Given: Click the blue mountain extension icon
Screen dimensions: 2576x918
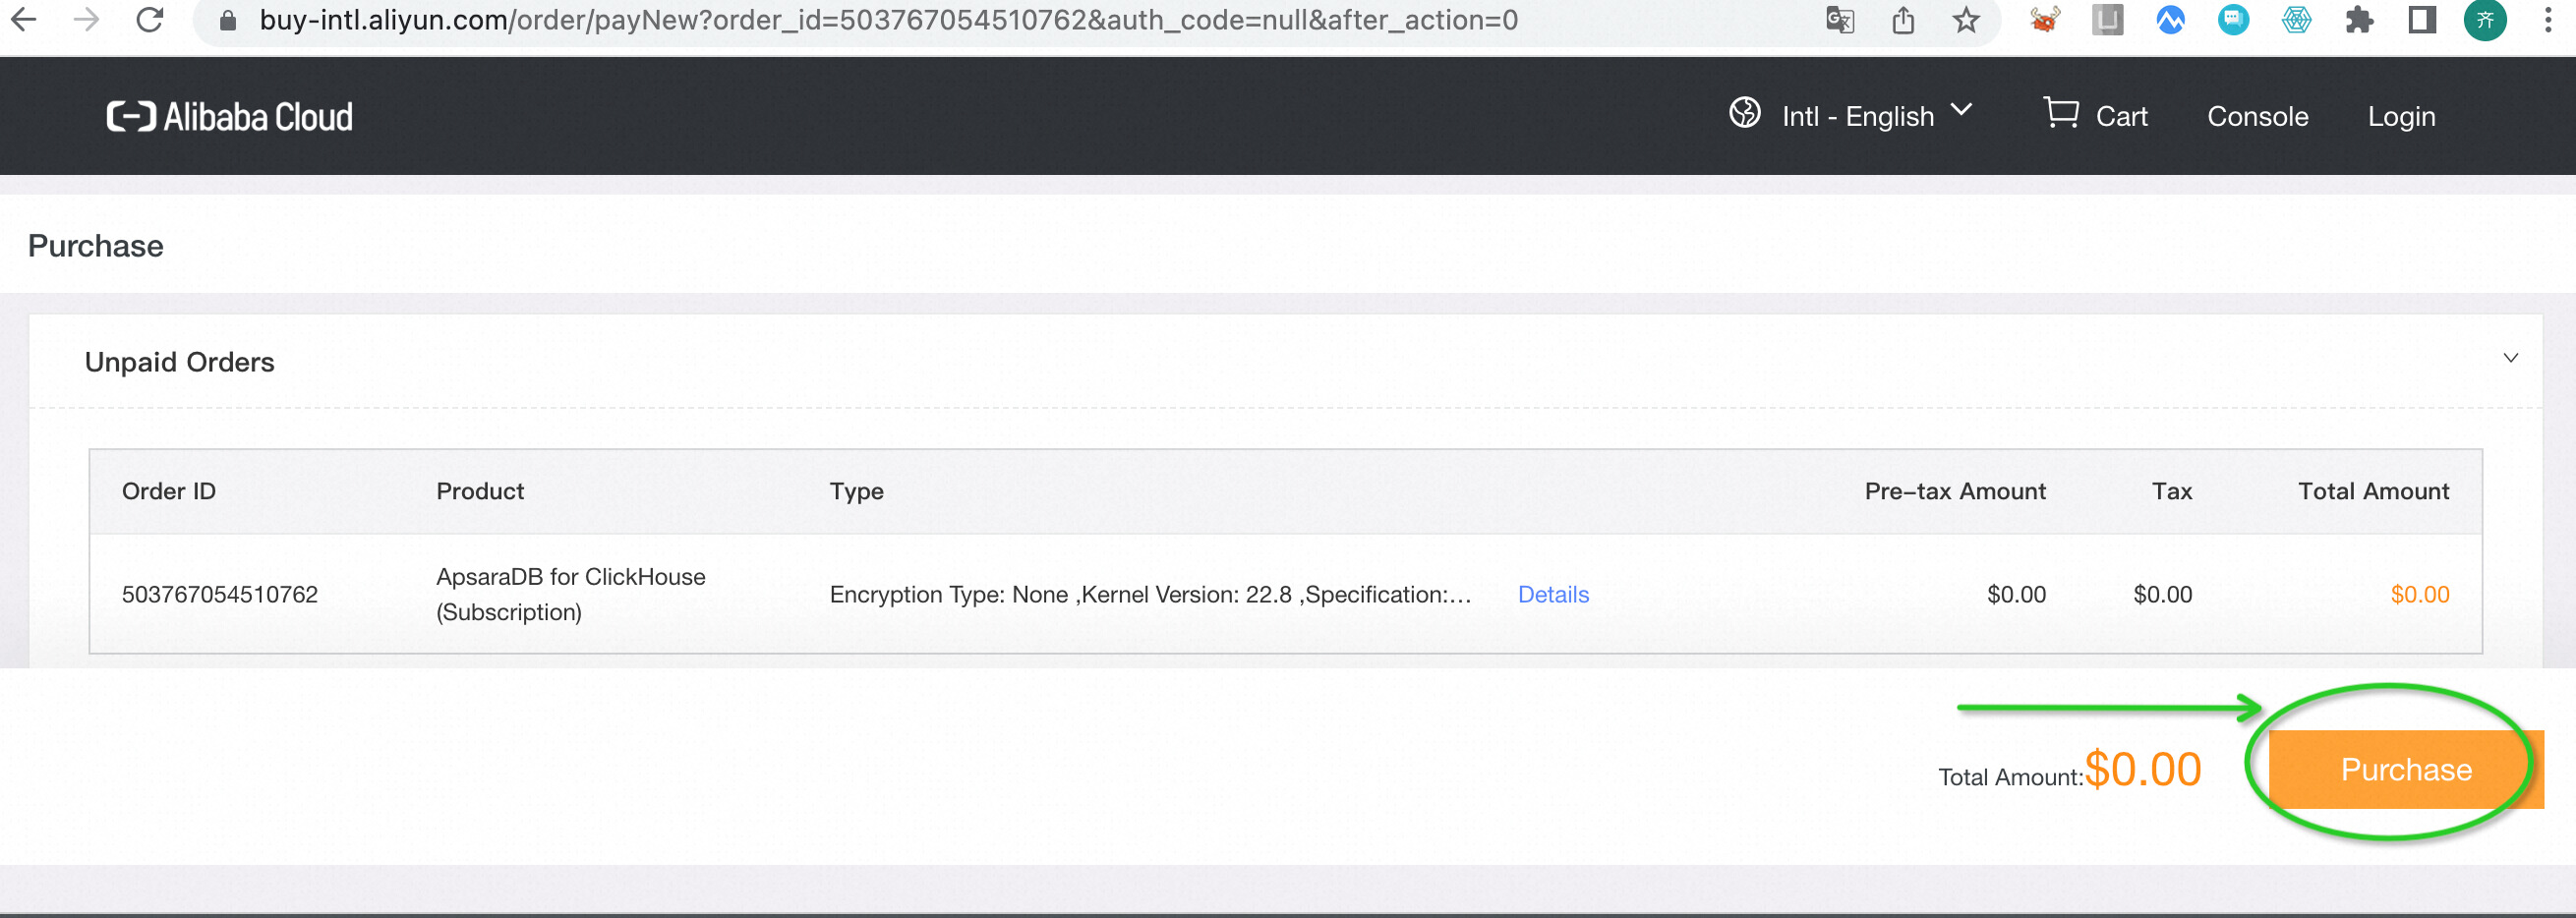Looking at the screenshot, I should coord(2170,20).
